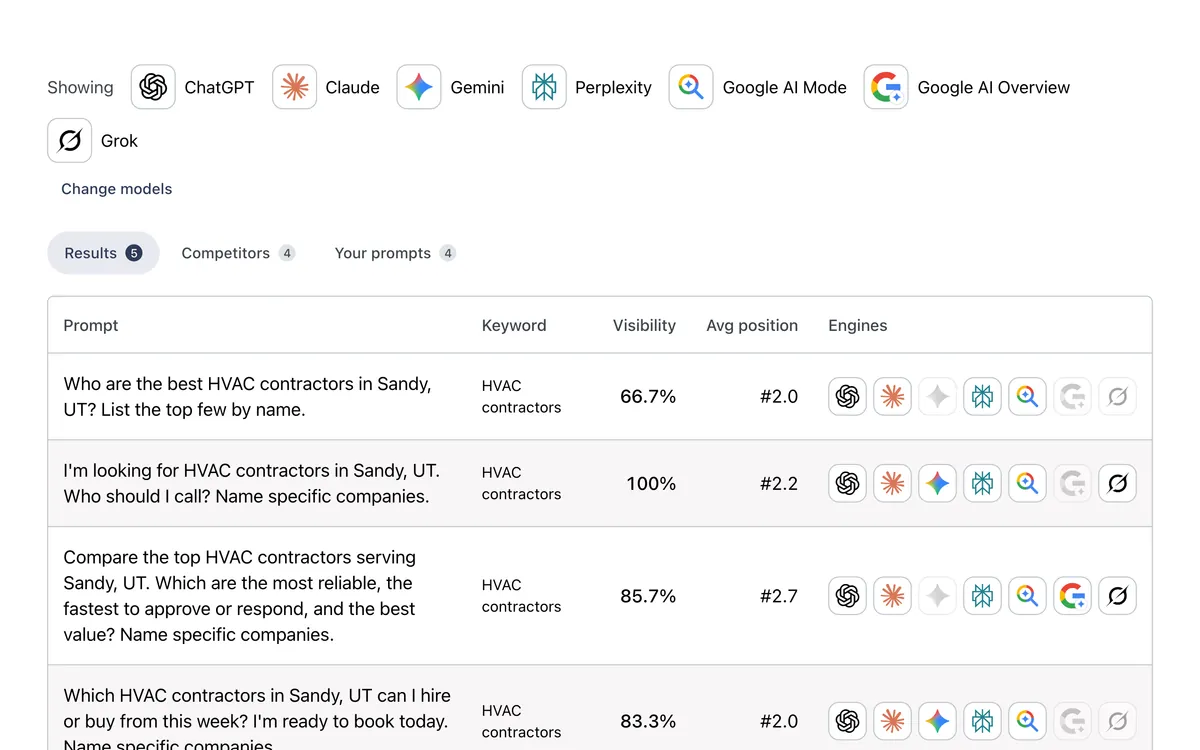Click ChatGPT engine icon in 'Compare the top' row

point(848,596)
